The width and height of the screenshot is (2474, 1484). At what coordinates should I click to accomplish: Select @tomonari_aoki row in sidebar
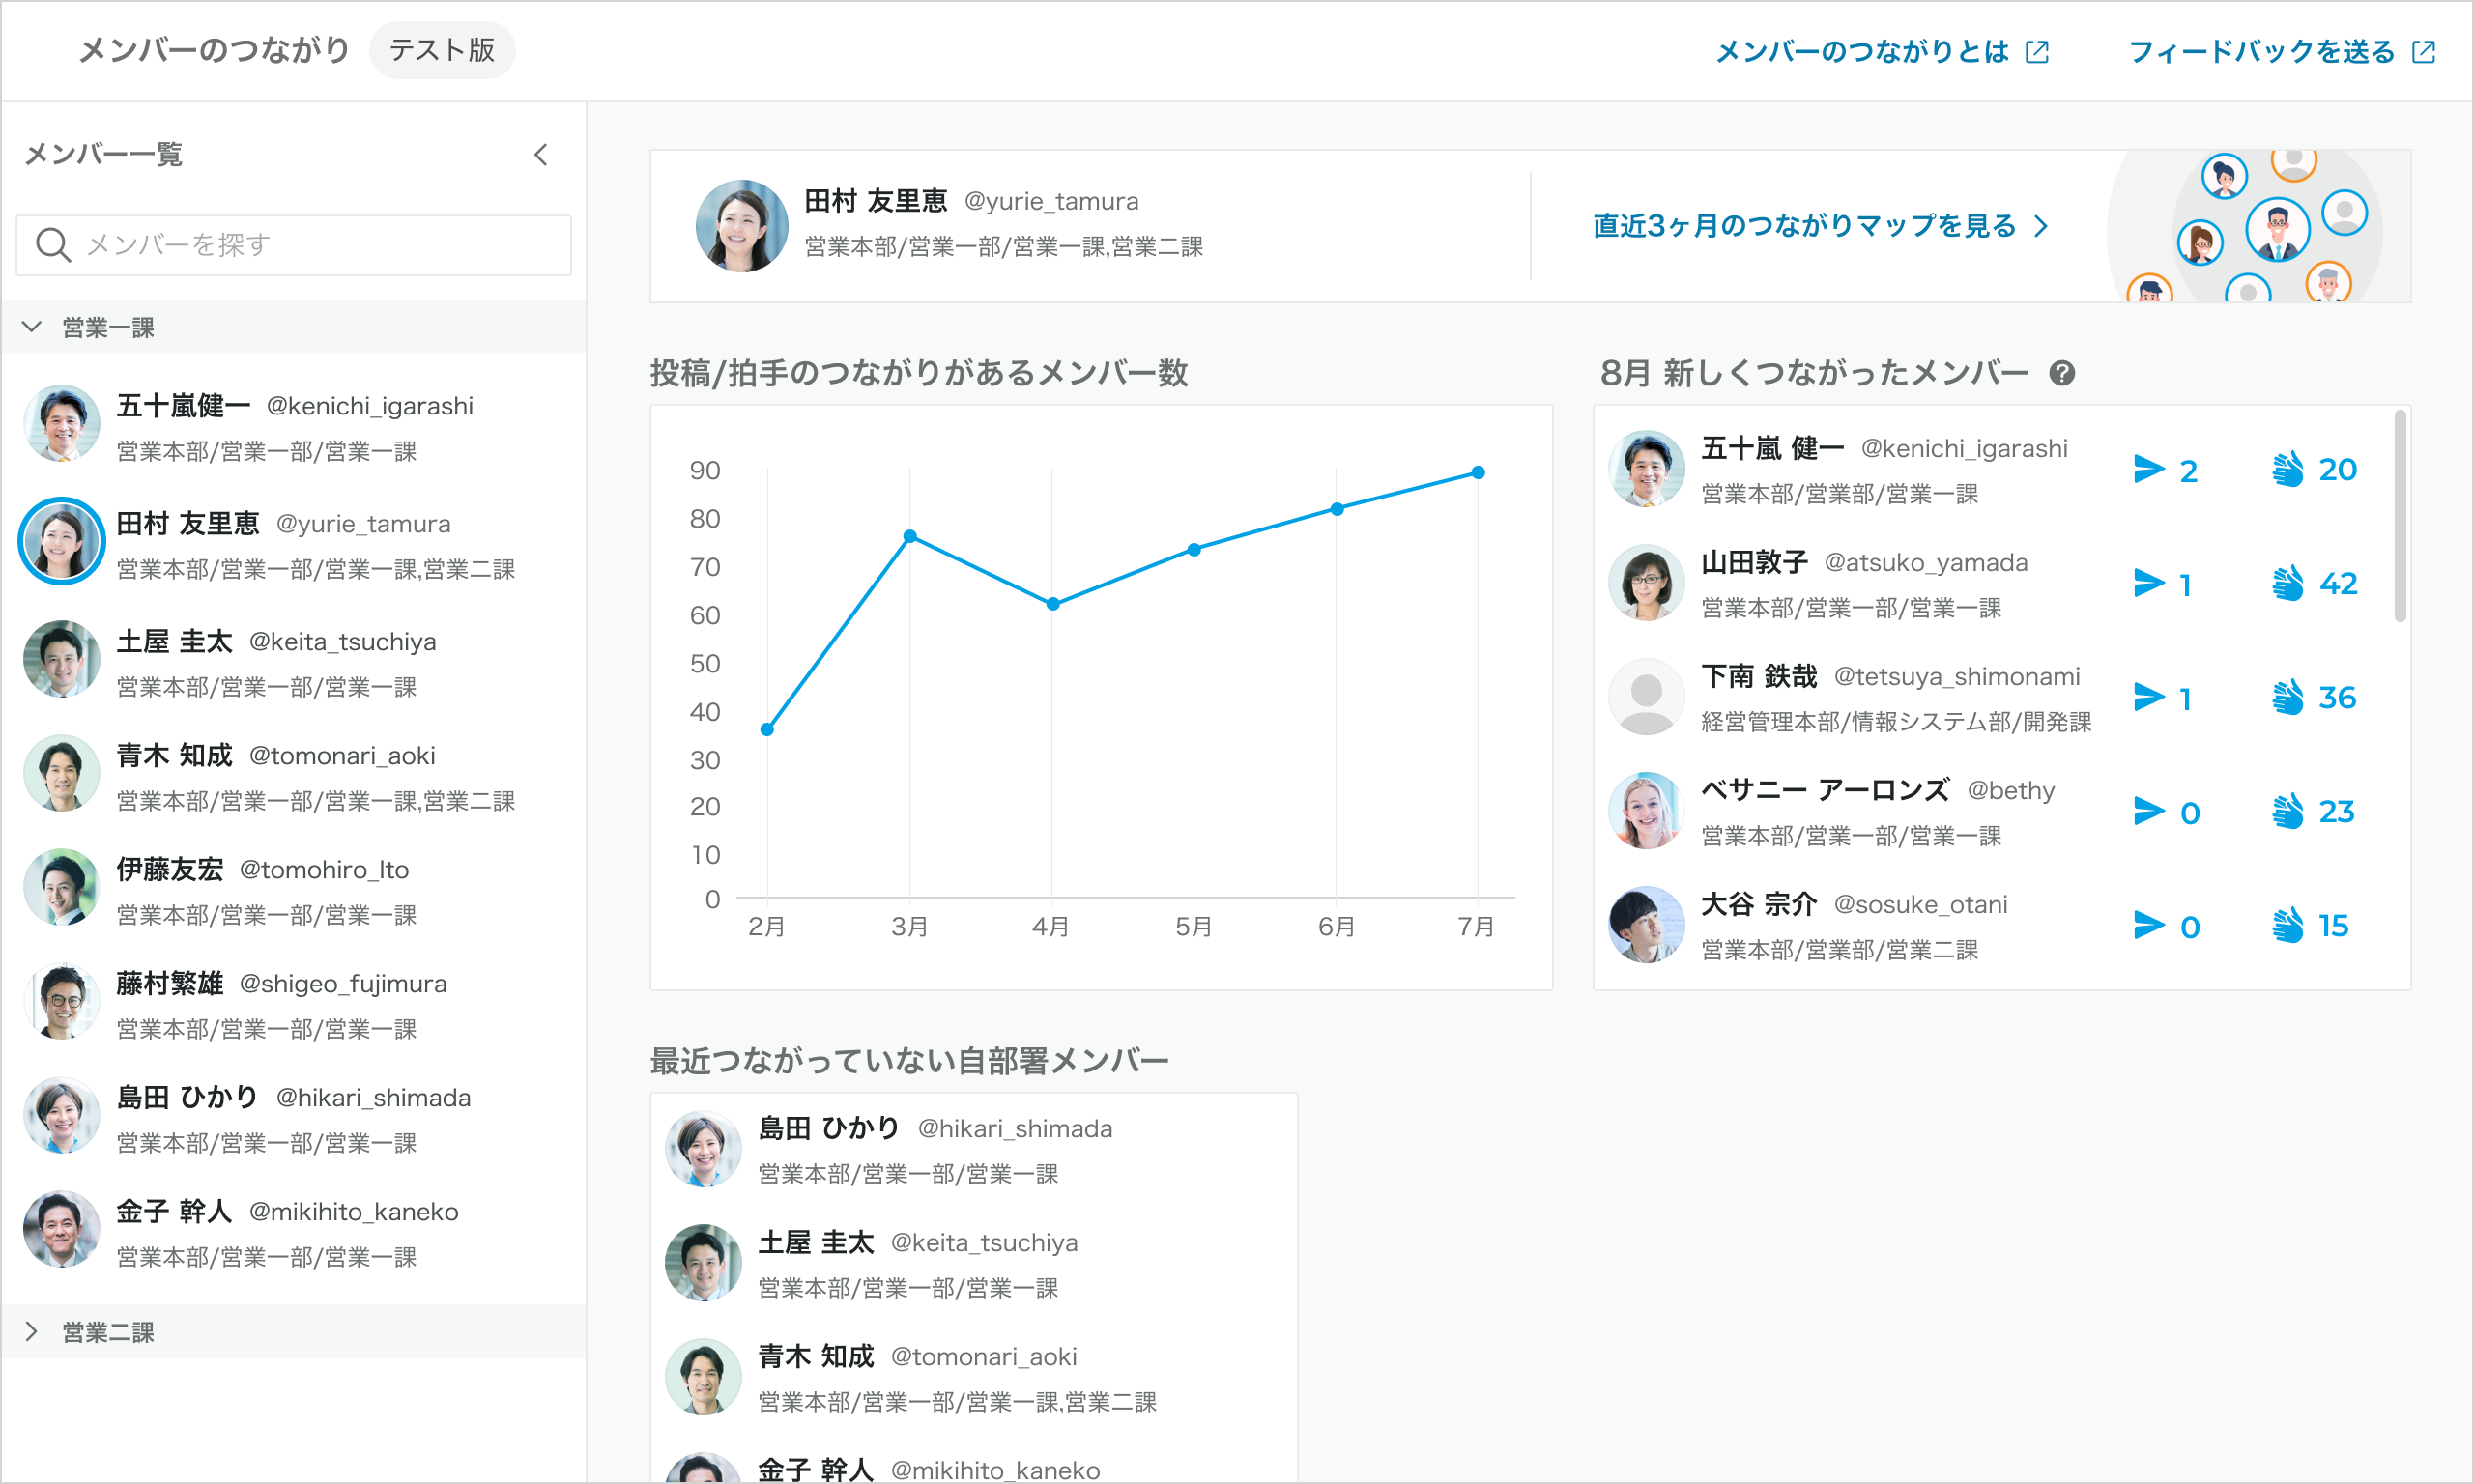[x=293, y=774]
